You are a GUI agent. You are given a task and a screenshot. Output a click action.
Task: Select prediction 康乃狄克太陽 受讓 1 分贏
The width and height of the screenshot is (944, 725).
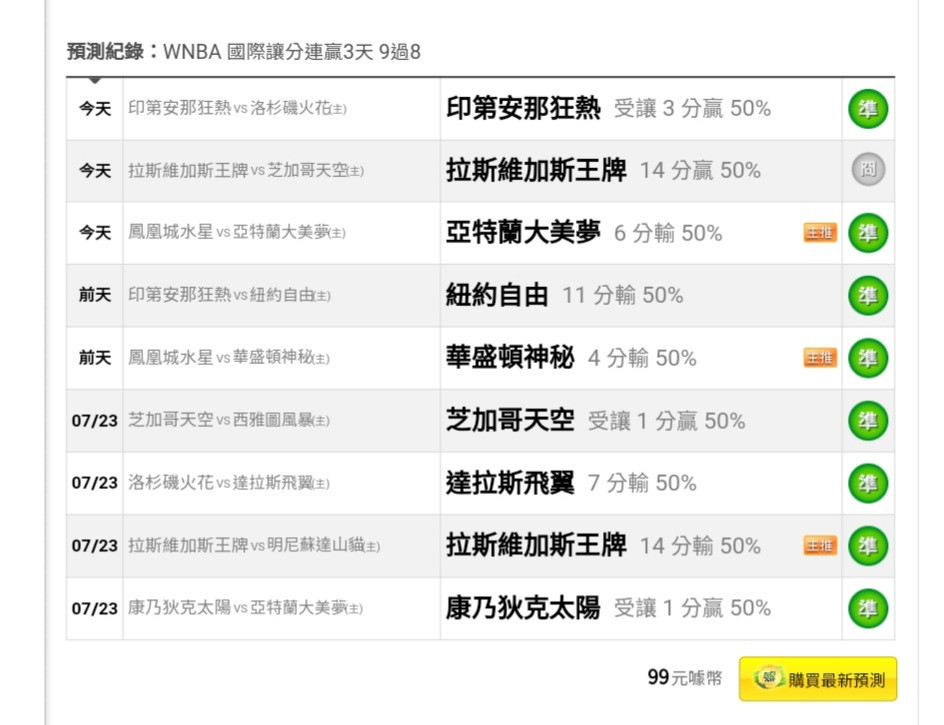(608, 608)
